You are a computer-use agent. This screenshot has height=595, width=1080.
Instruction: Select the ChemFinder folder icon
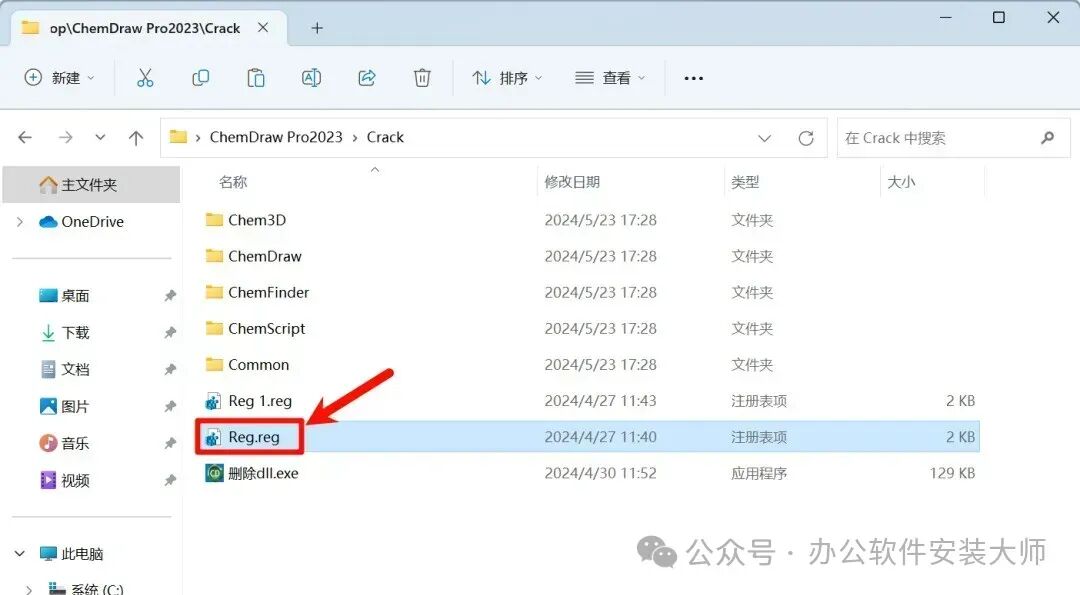(214, 292)
